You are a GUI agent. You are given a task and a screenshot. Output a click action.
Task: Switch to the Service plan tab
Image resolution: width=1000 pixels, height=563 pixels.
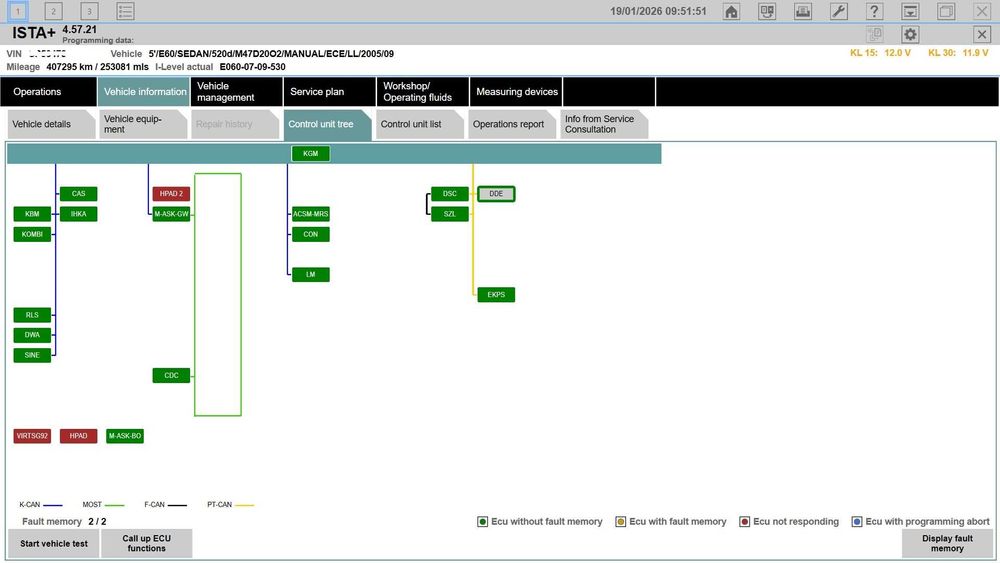(330, 92)
